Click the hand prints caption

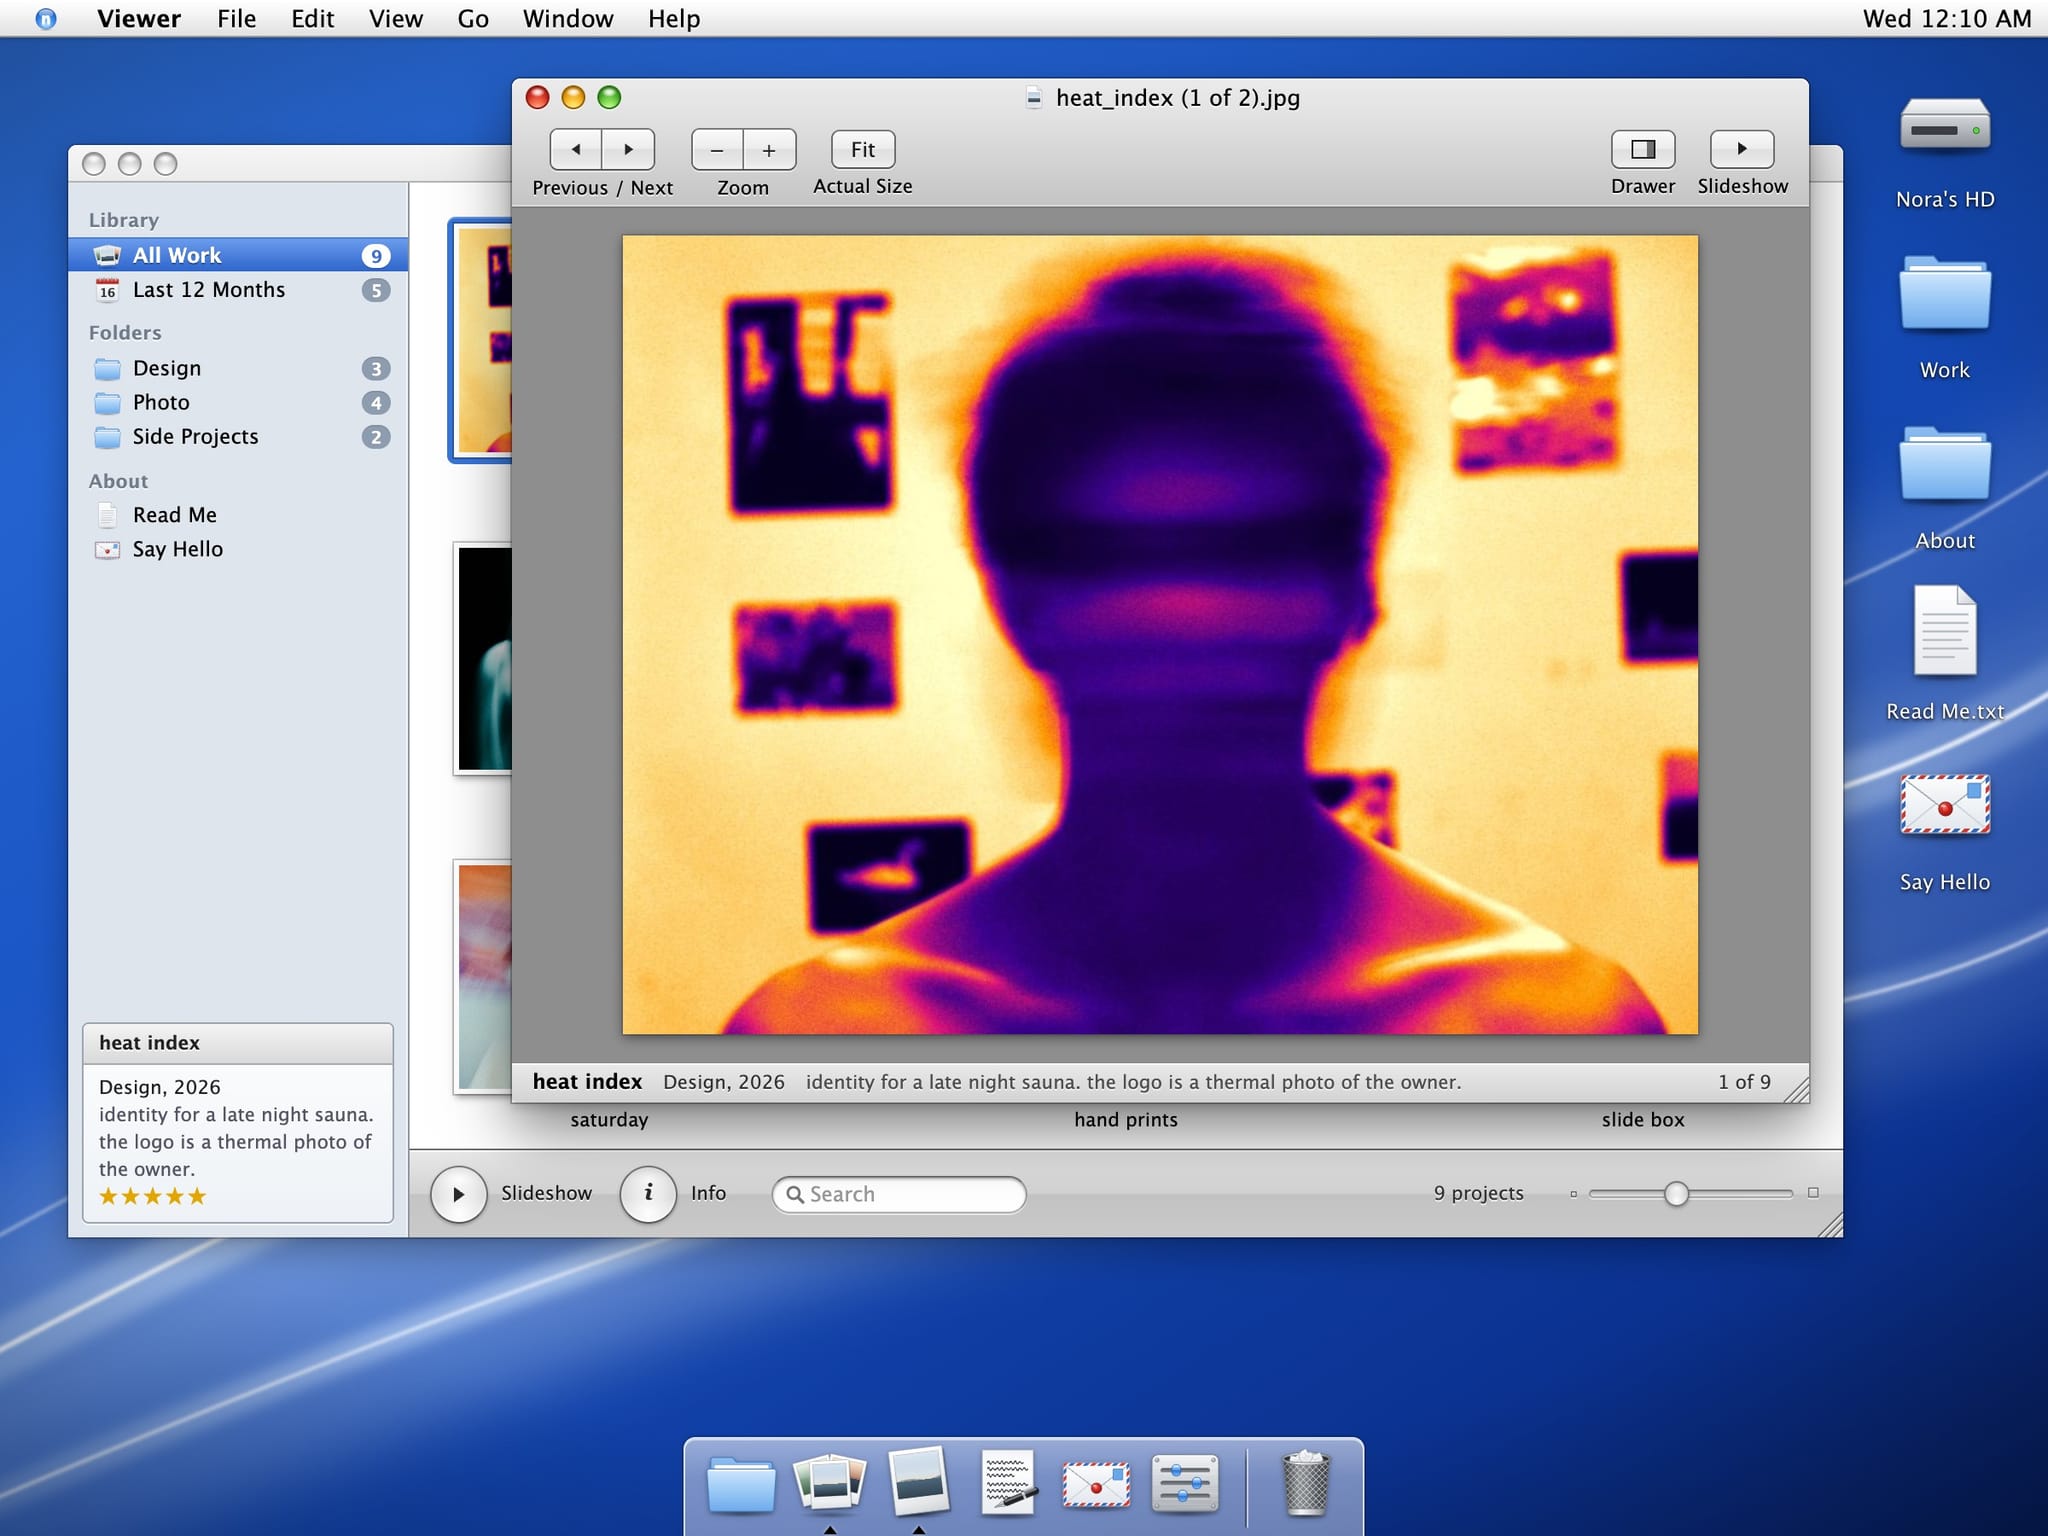[x=1126, y=1120]
